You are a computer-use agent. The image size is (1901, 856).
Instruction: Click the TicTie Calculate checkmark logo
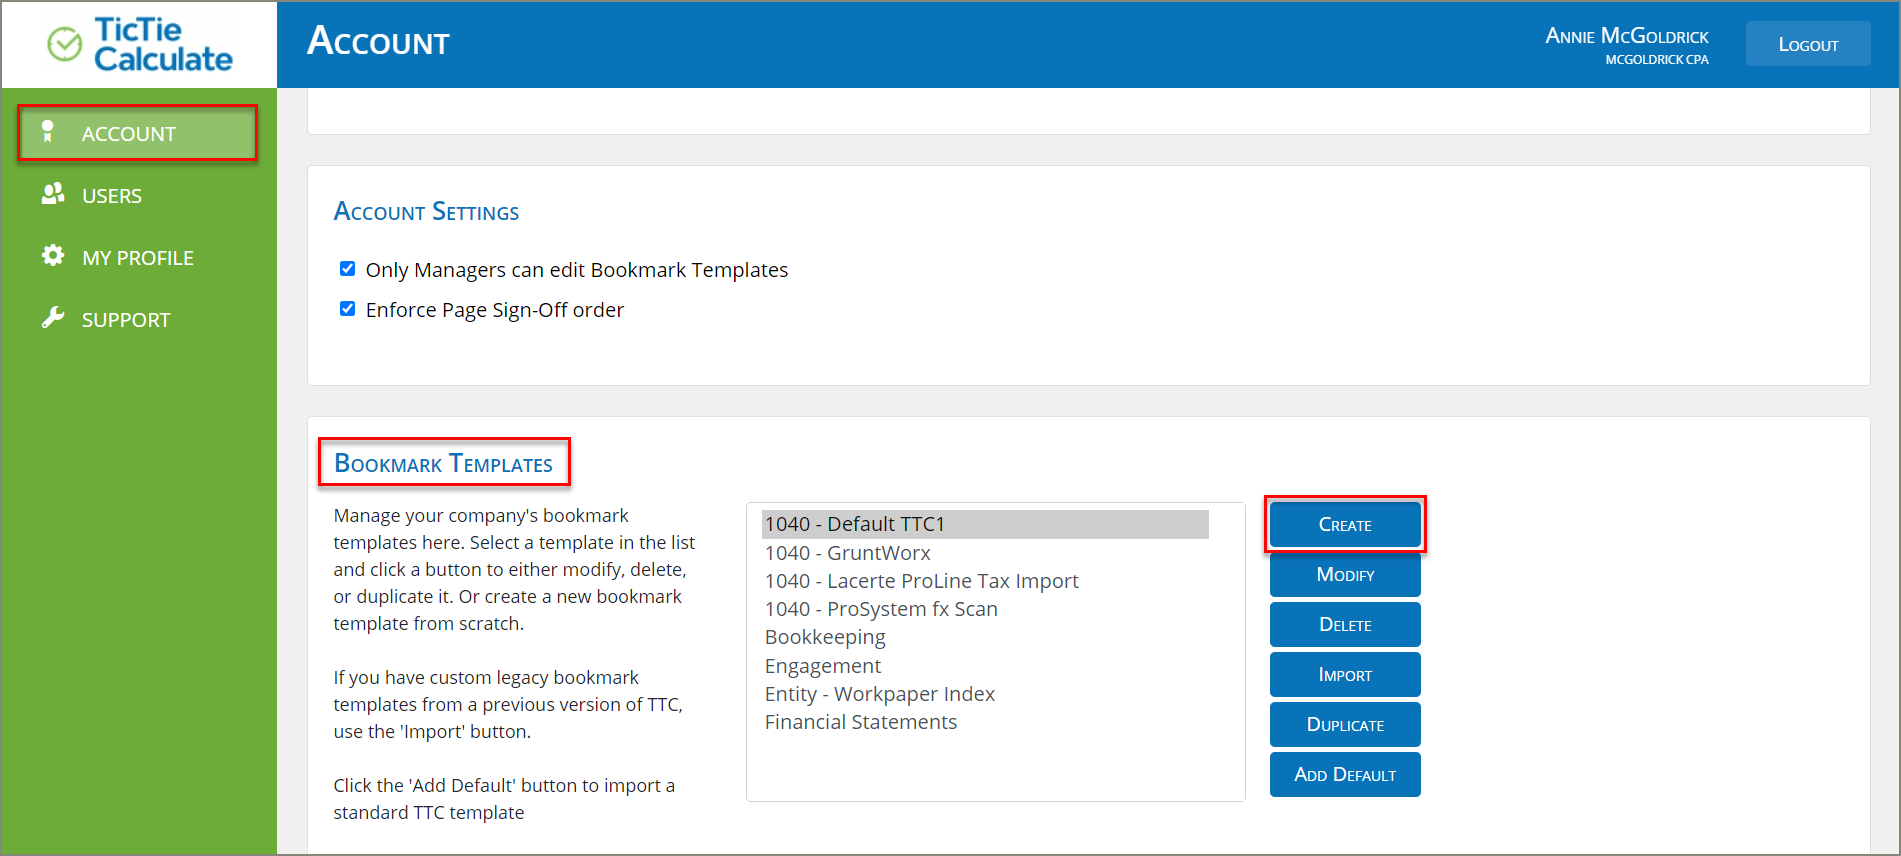65,44
